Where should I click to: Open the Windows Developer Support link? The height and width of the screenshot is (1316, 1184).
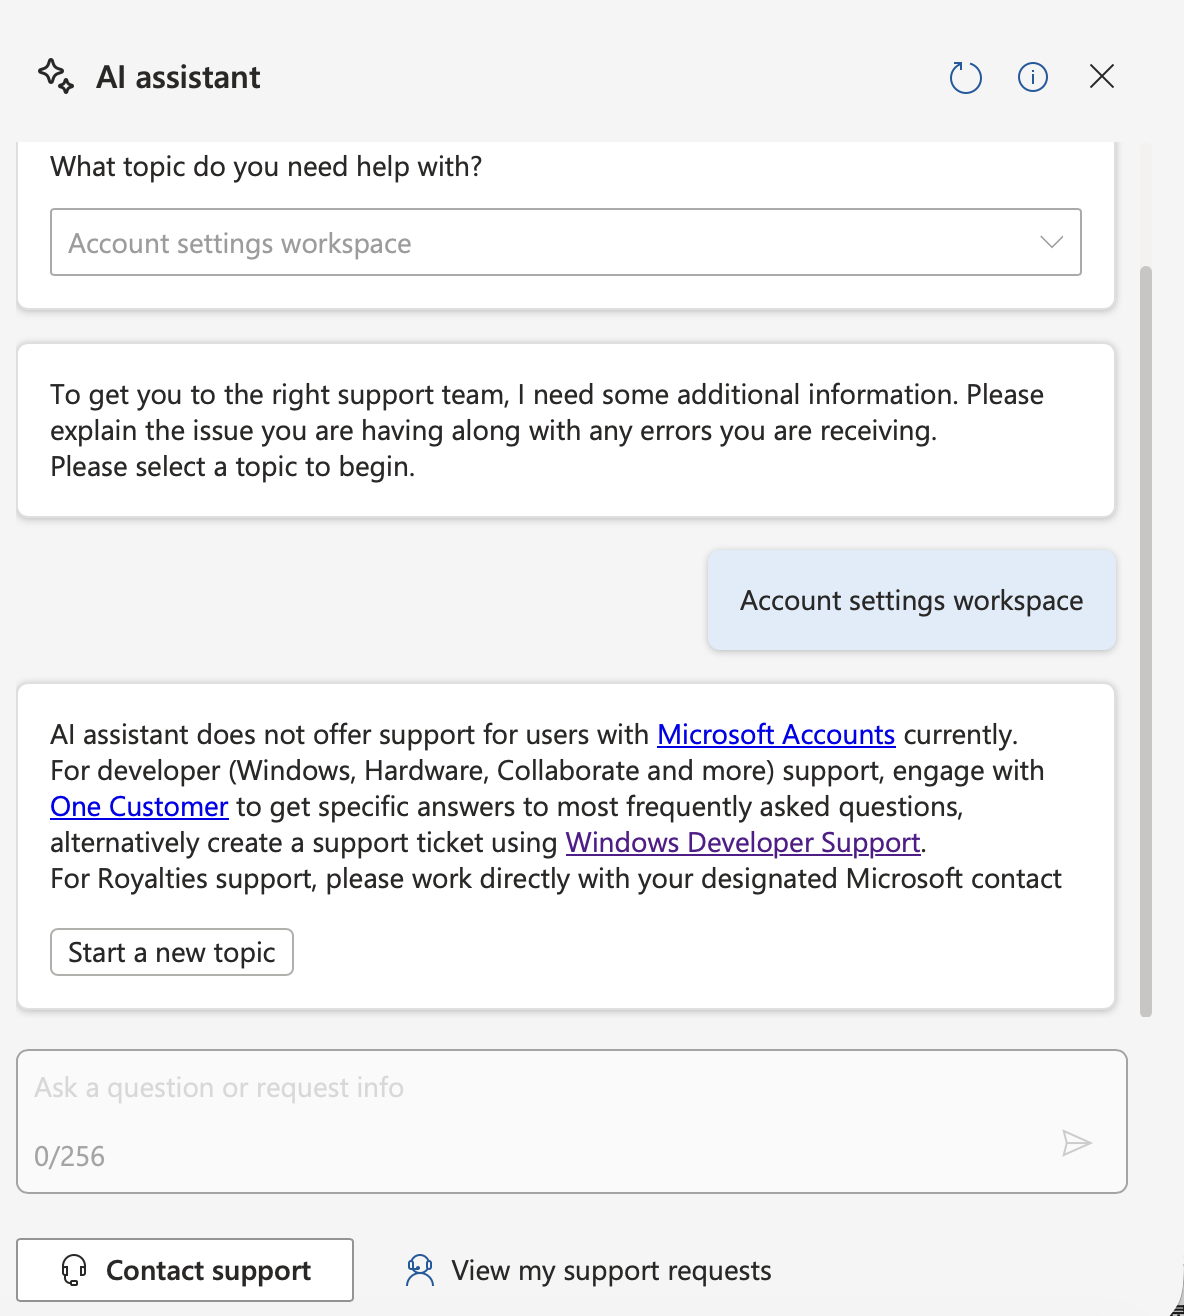point(742,843)
